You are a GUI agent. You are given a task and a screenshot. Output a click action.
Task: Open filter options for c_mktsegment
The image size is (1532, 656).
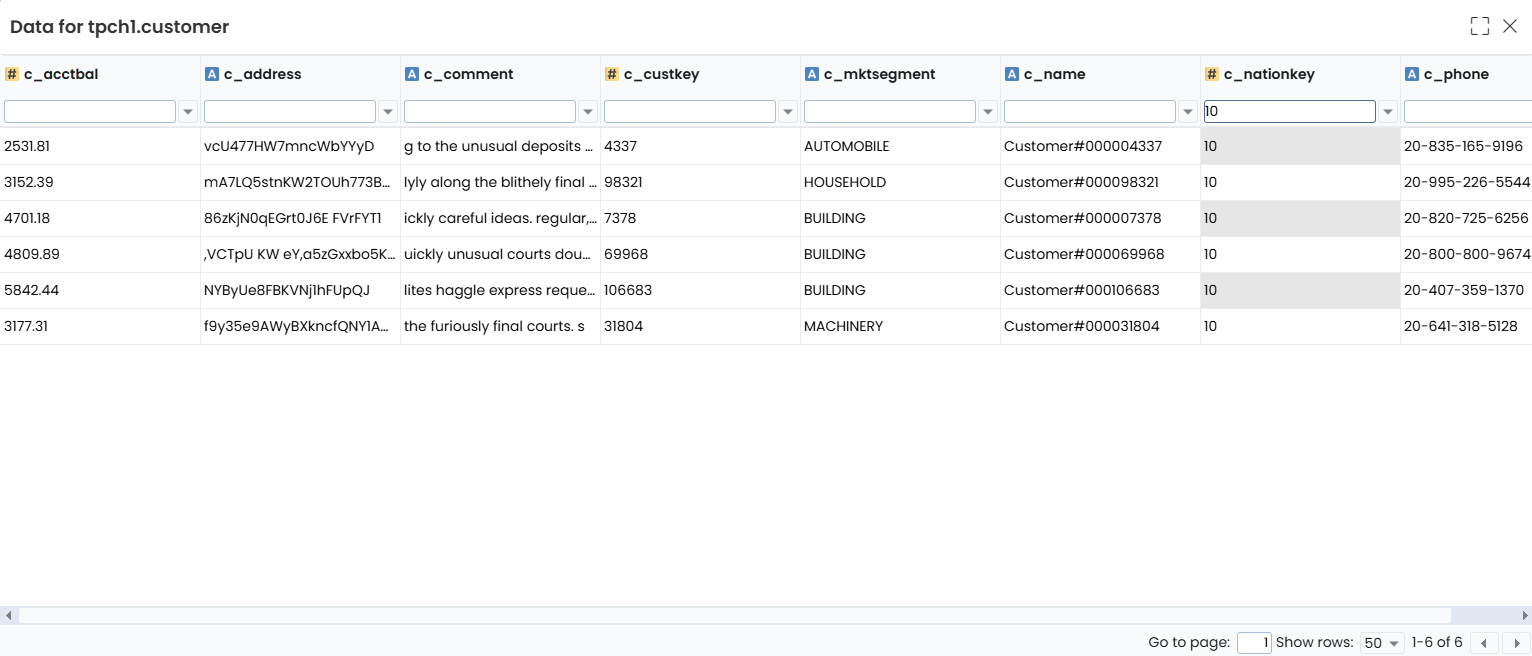click(x=988, y=112)
